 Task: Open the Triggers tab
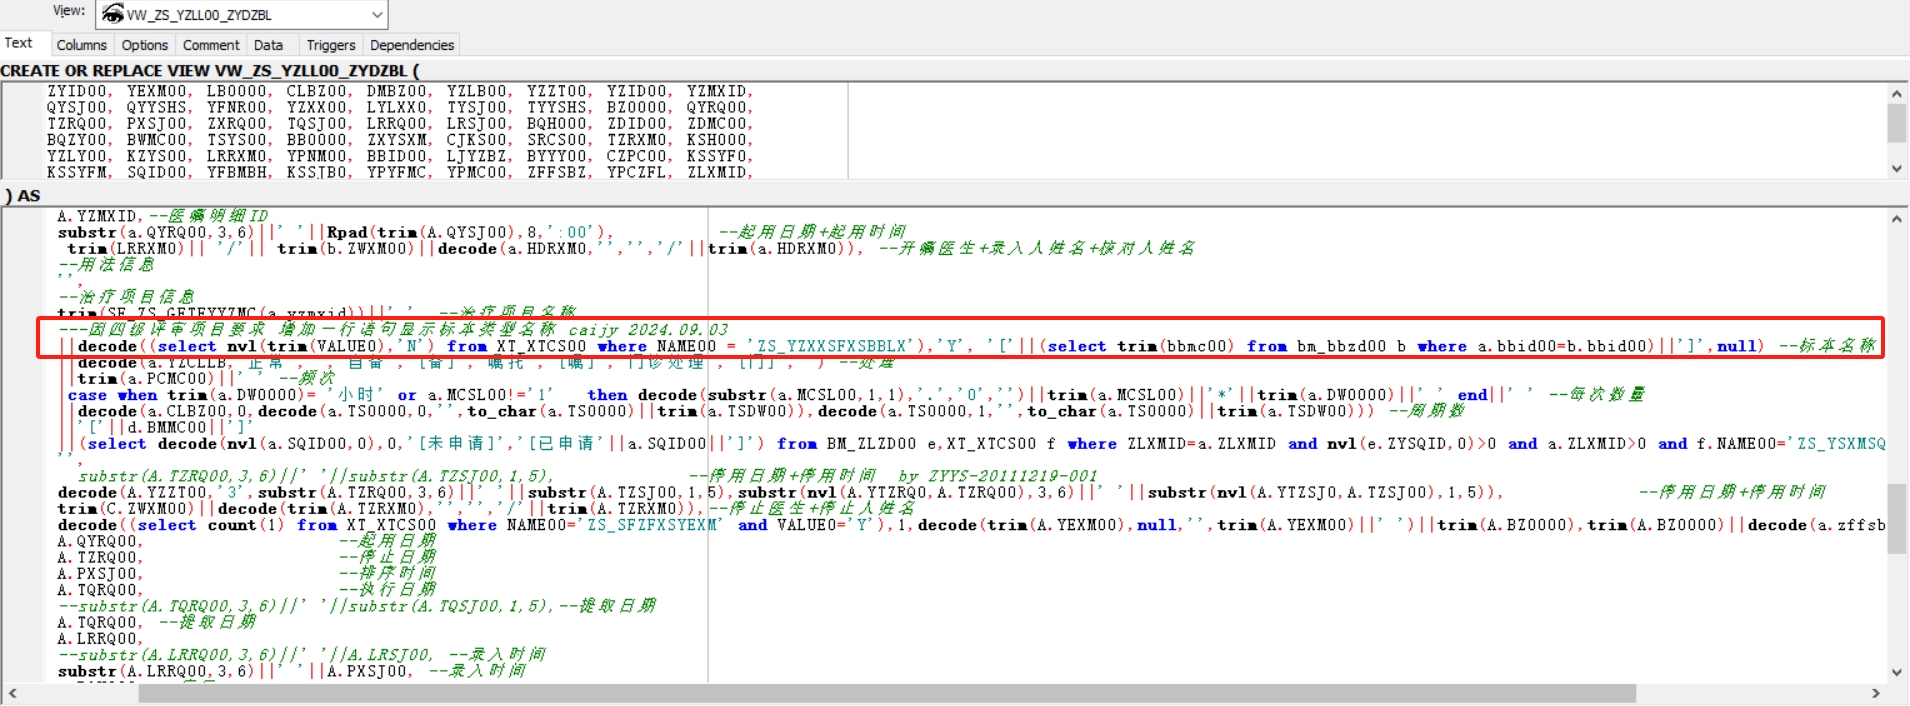[331, 45]
